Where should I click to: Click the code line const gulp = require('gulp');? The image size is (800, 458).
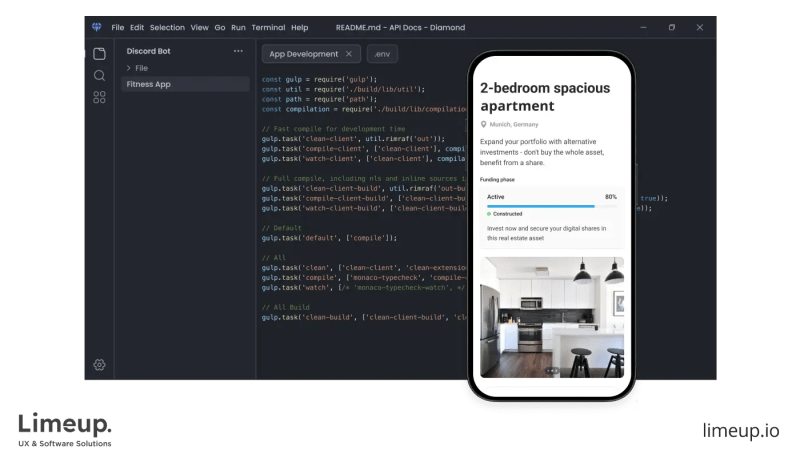[x=319, y=80]
